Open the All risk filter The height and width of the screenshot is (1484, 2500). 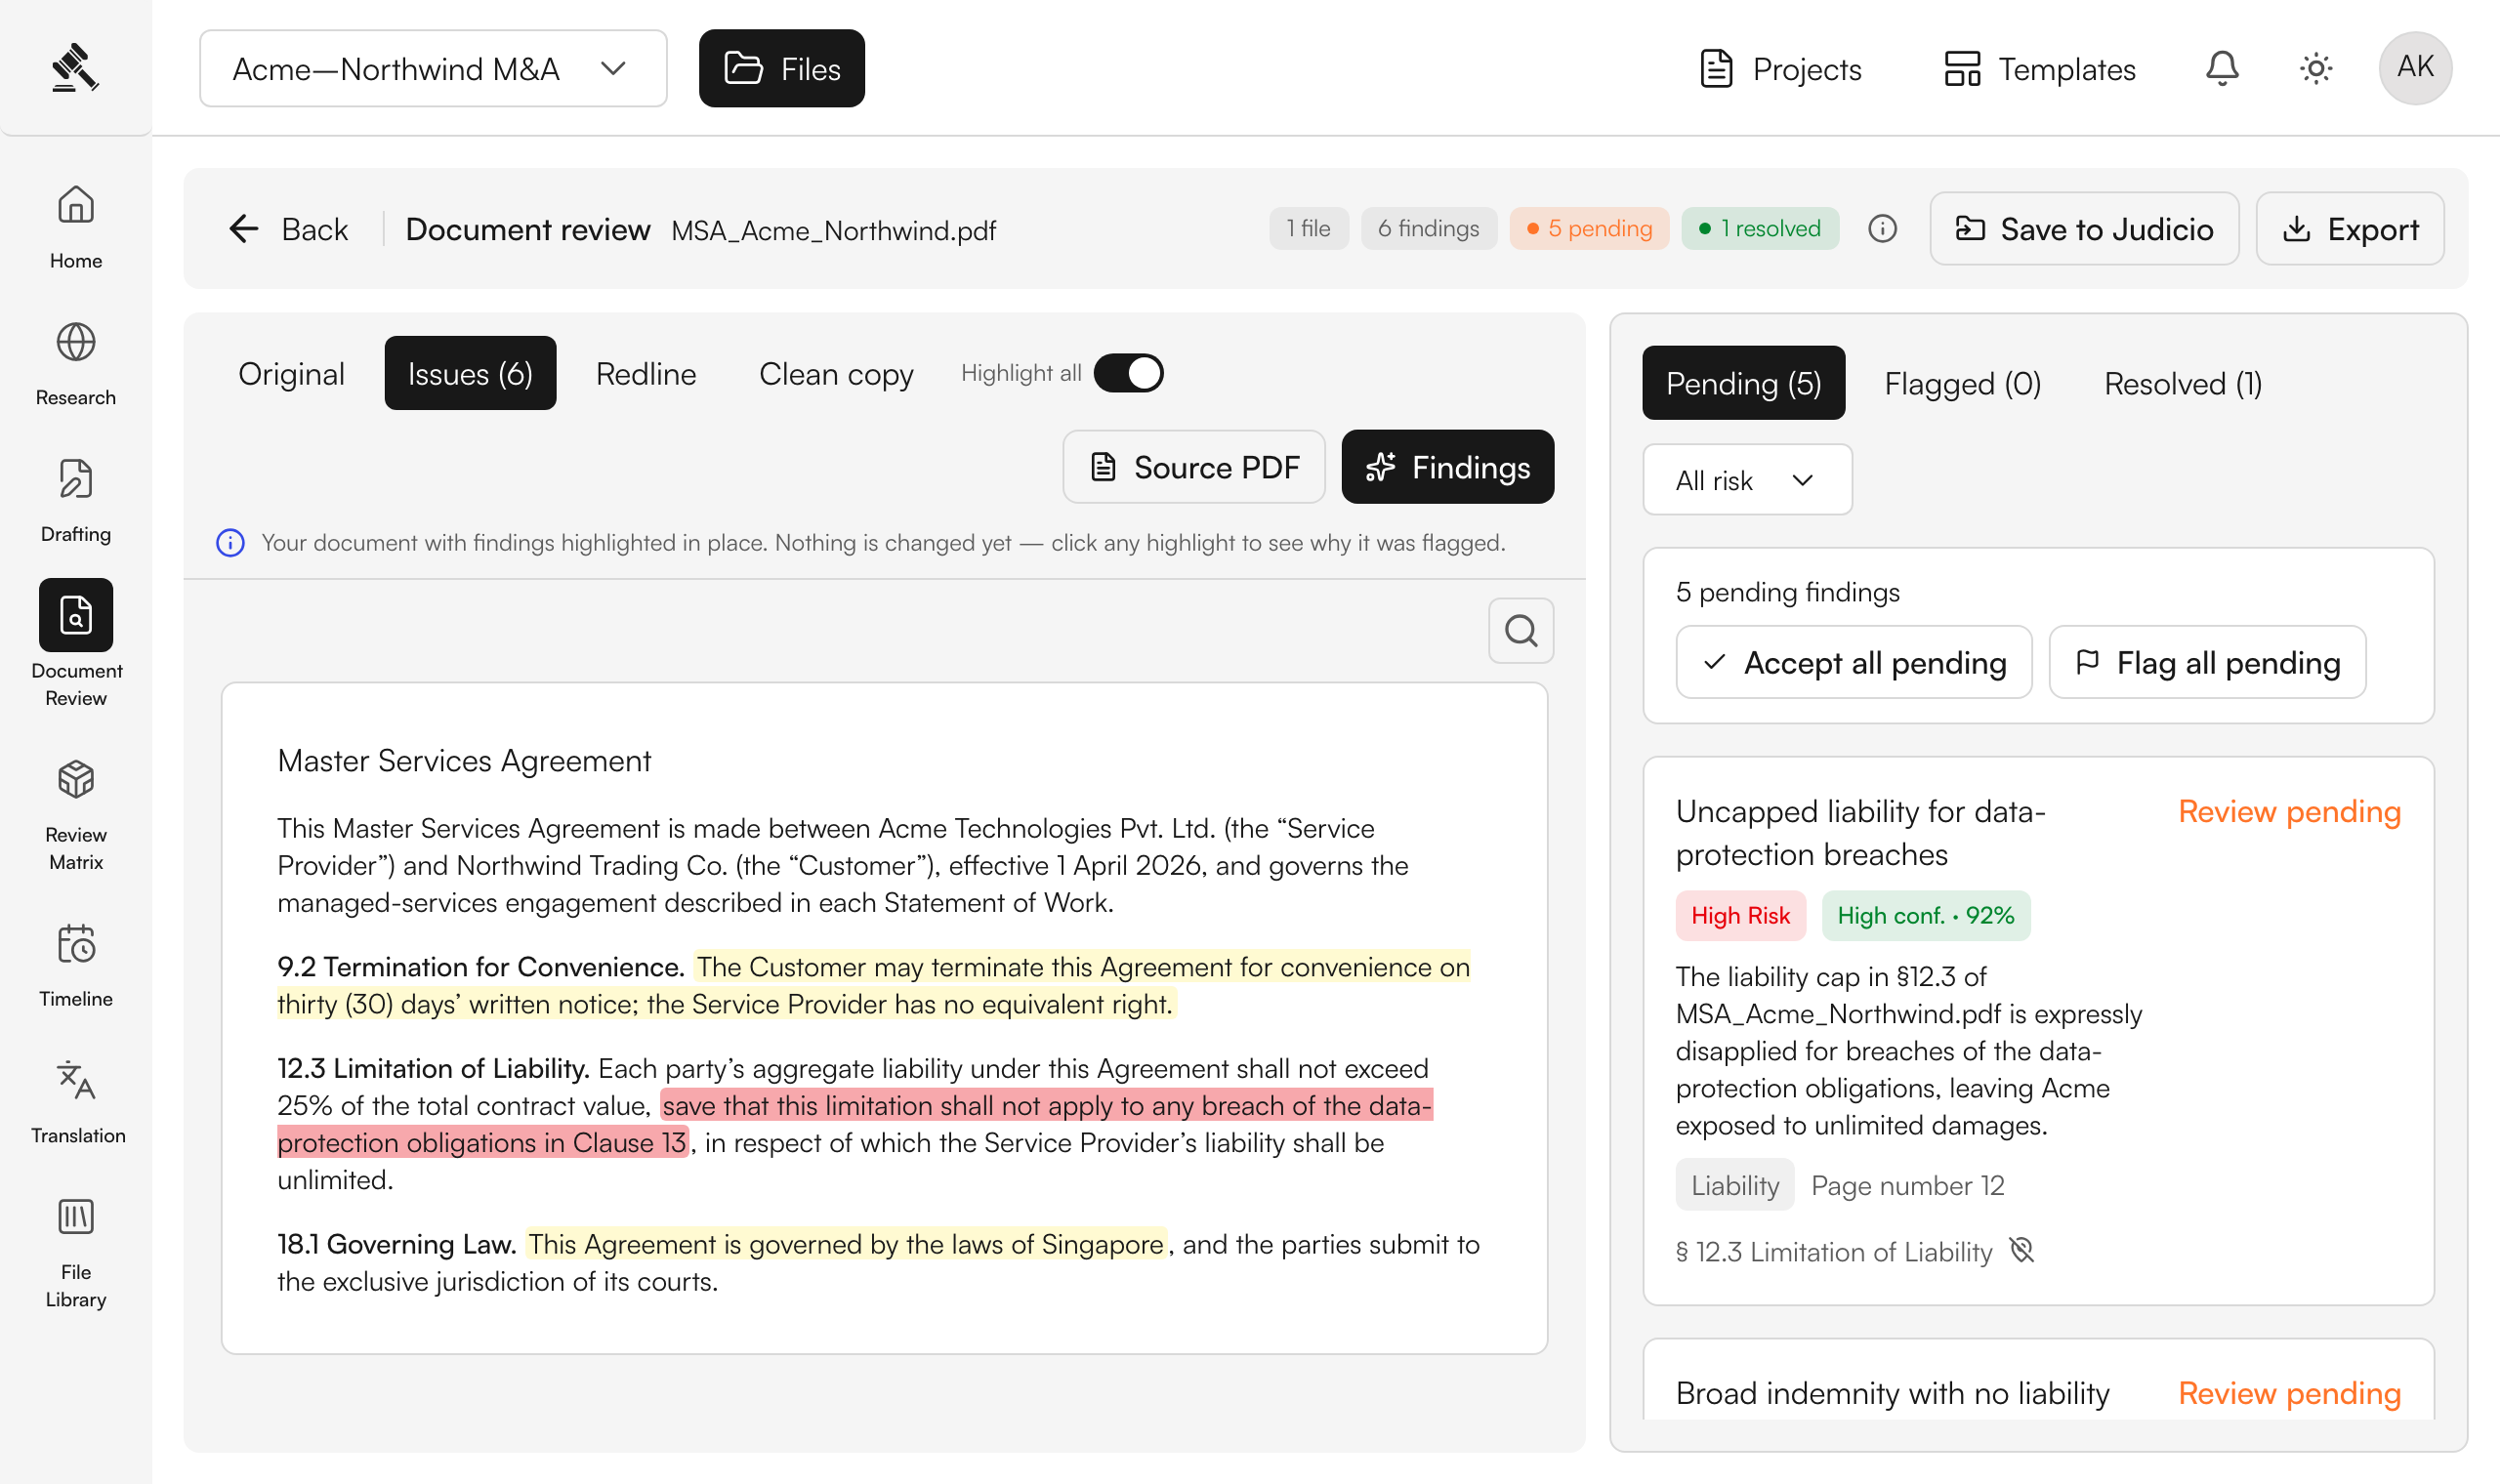(x=1747, y=480)
